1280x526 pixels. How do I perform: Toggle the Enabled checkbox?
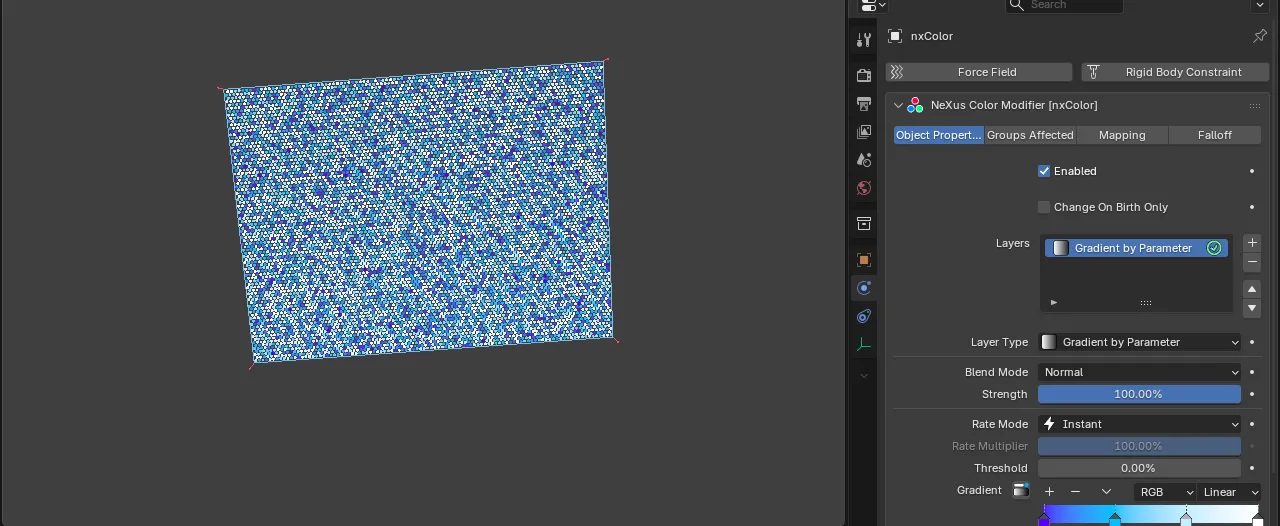(x=1044, y=171)
